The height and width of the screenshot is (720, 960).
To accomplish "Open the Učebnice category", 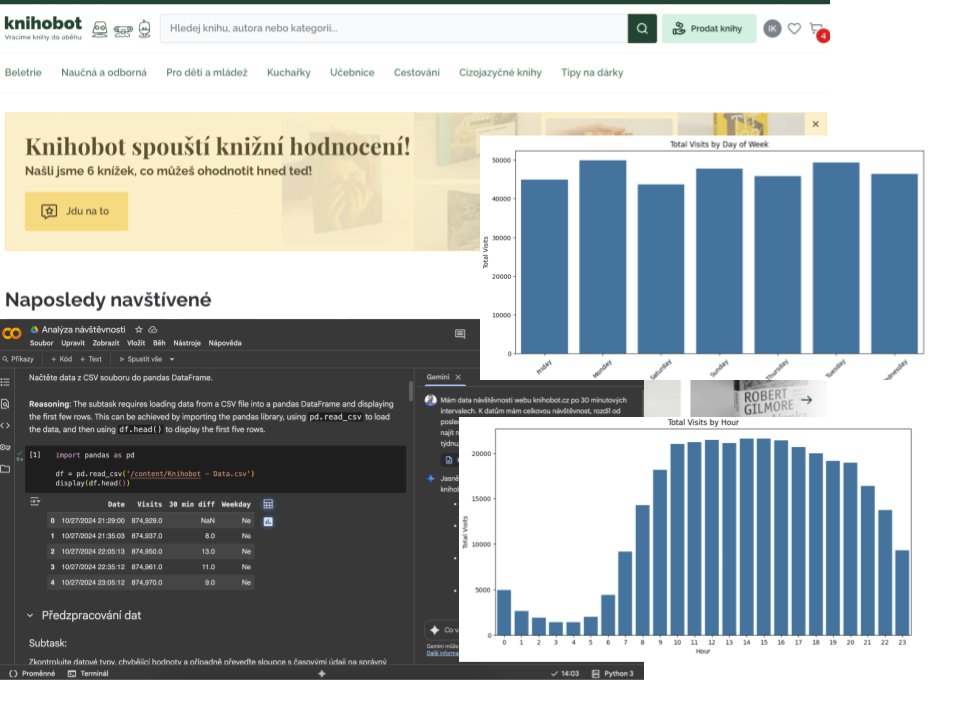I will coord(352,72).
